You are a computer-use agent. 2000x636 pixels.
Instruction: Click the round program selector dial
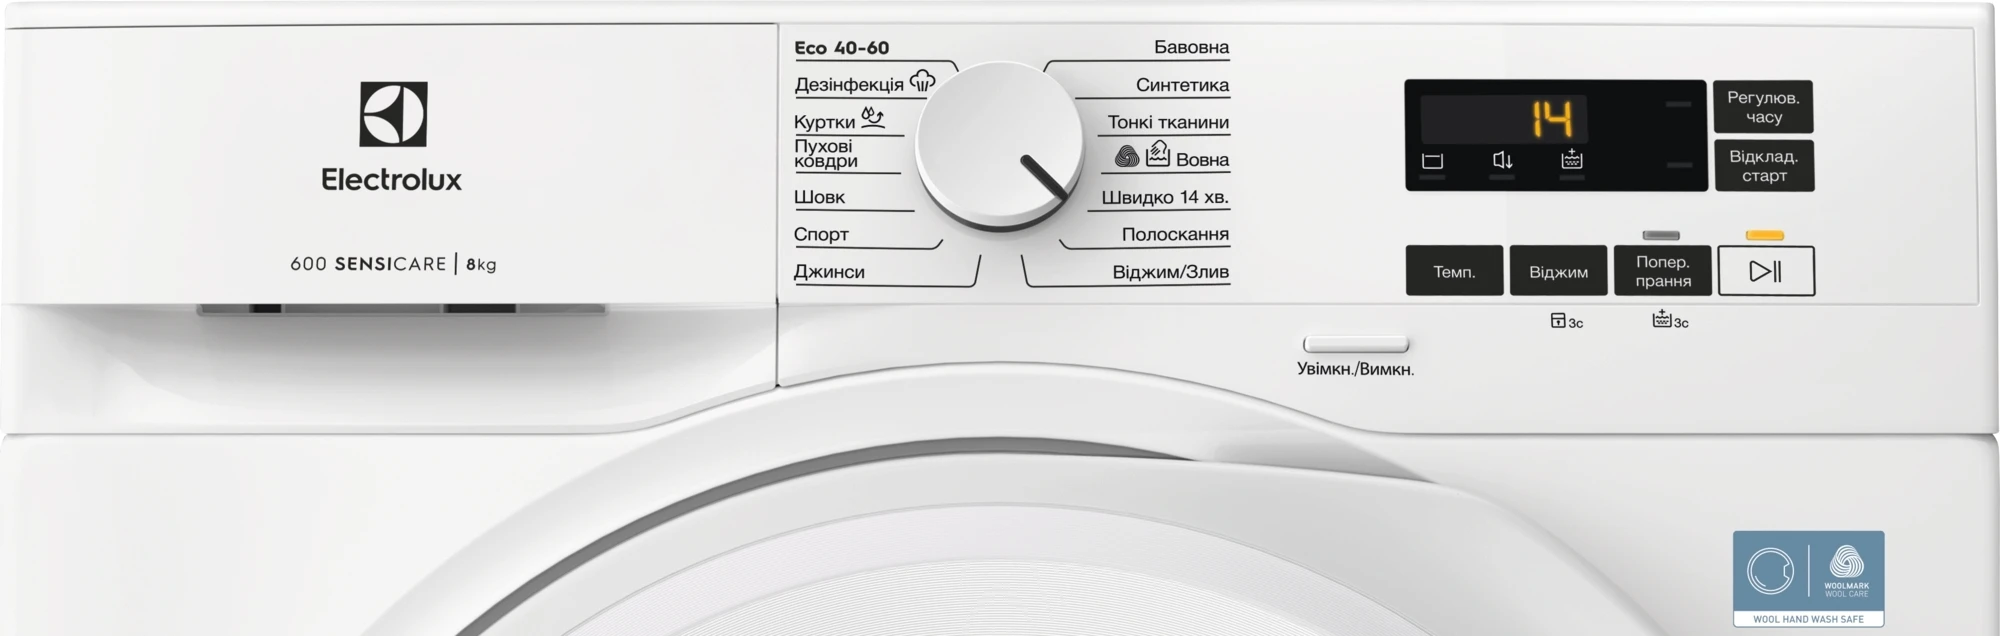tap(999, 146)
